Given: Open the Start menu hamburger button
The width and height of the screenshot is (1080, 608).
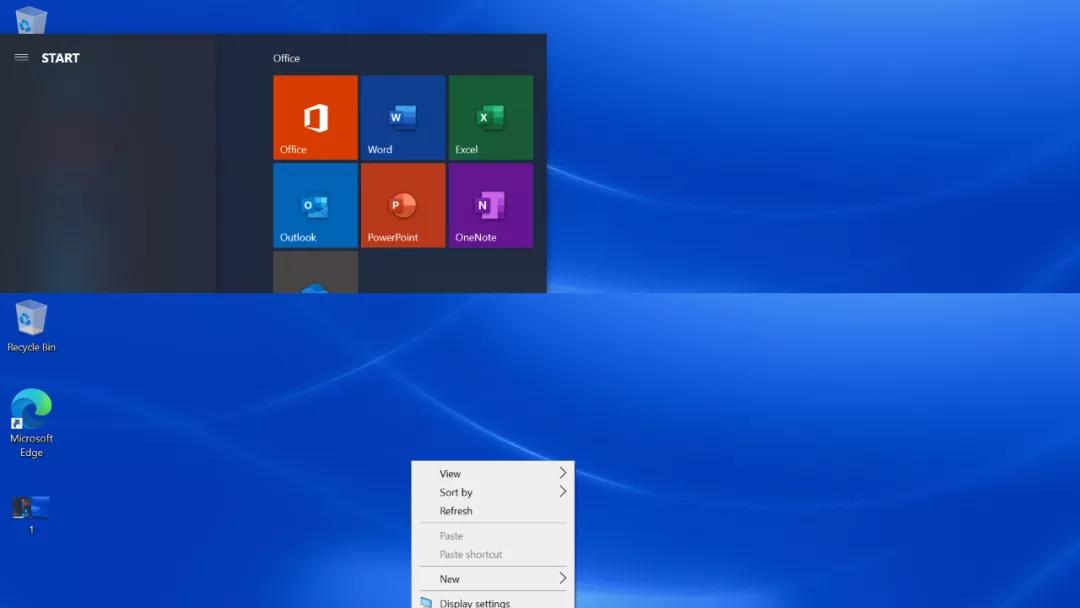Looking at the screenshot, I should click(x=21, y=57).
